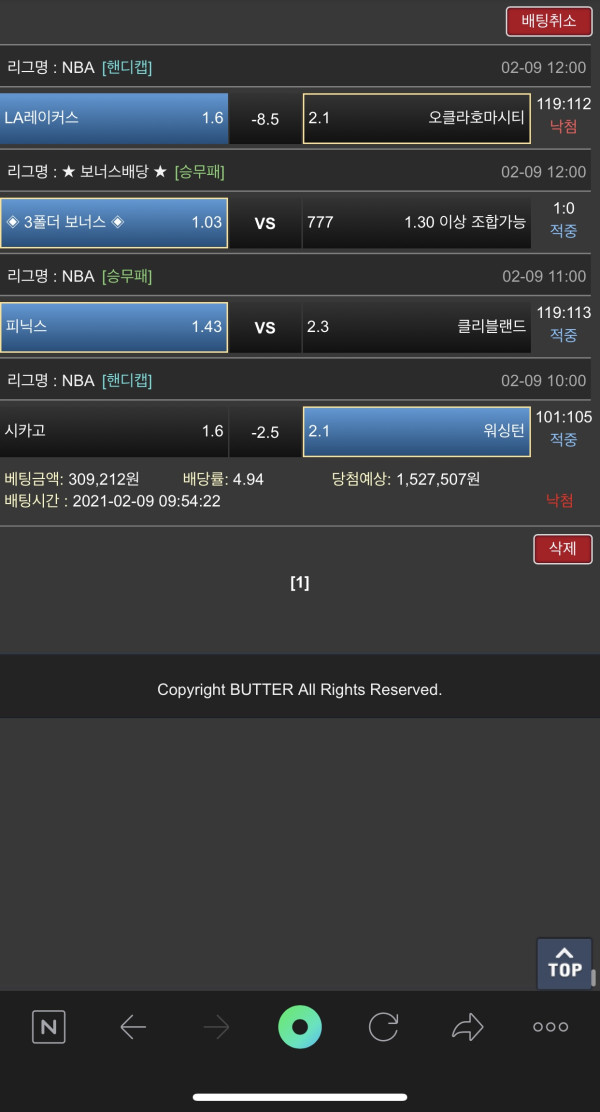Select the 피닉스 1.43 bet cell
The width and height of the screenshot is (600, 1112).
[x=113, y=327]
